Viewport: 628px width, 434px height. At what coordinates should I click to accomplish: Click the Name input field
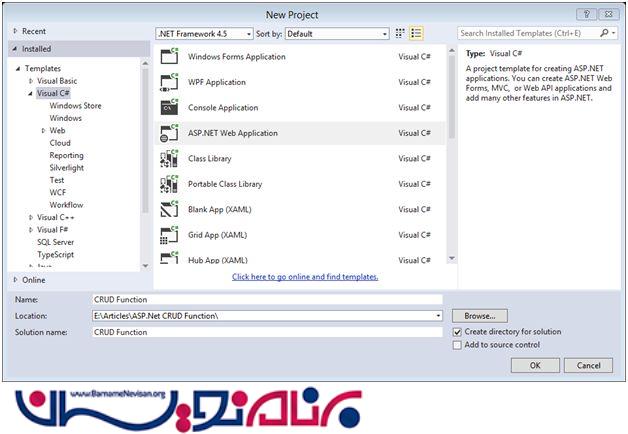pos(267,299)
